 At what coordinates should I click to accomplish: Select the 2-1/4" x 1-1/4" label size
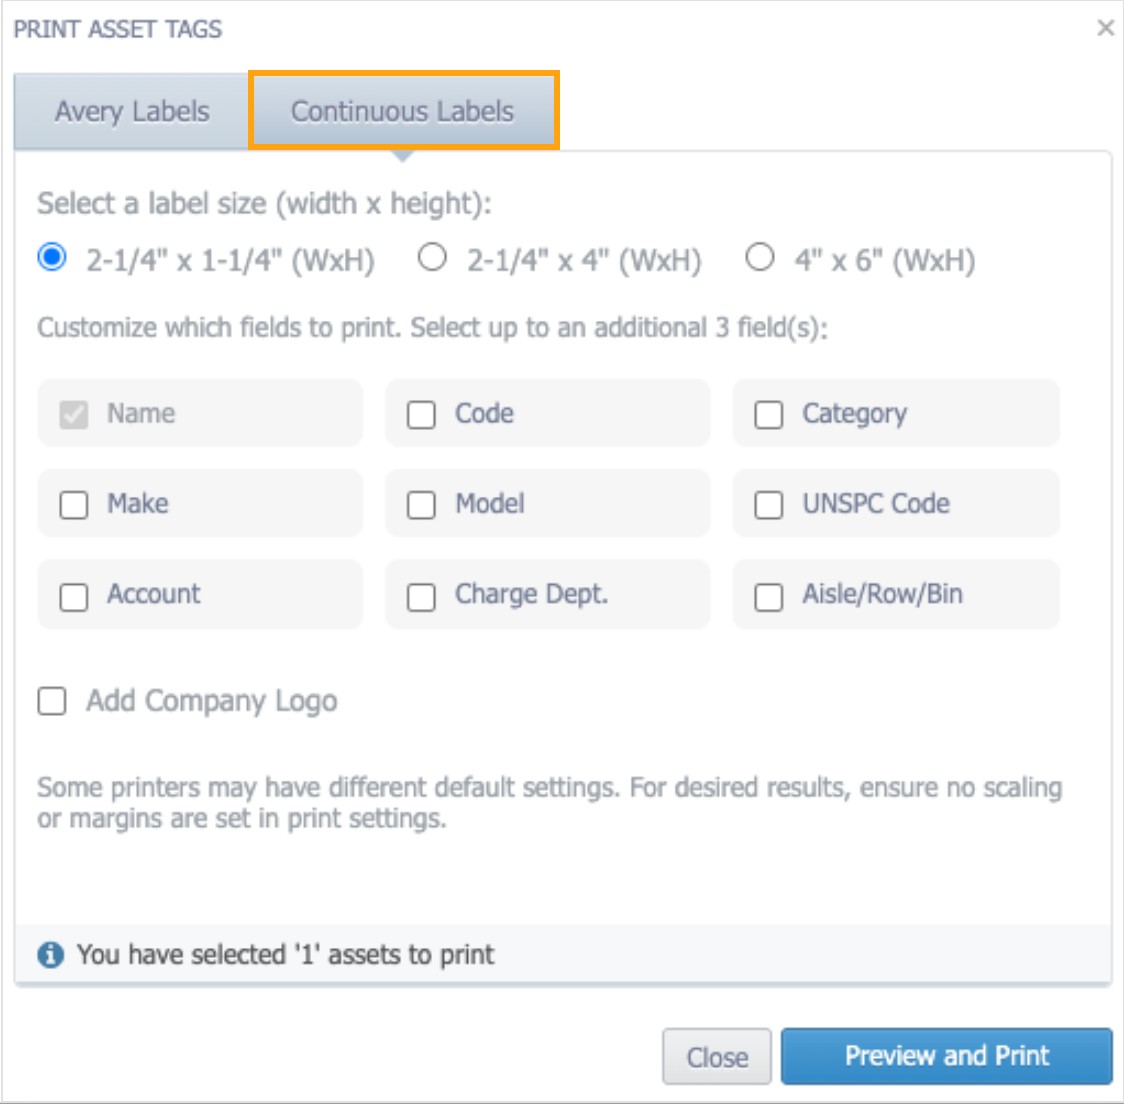pyautogui.click(x=52, y=258)
